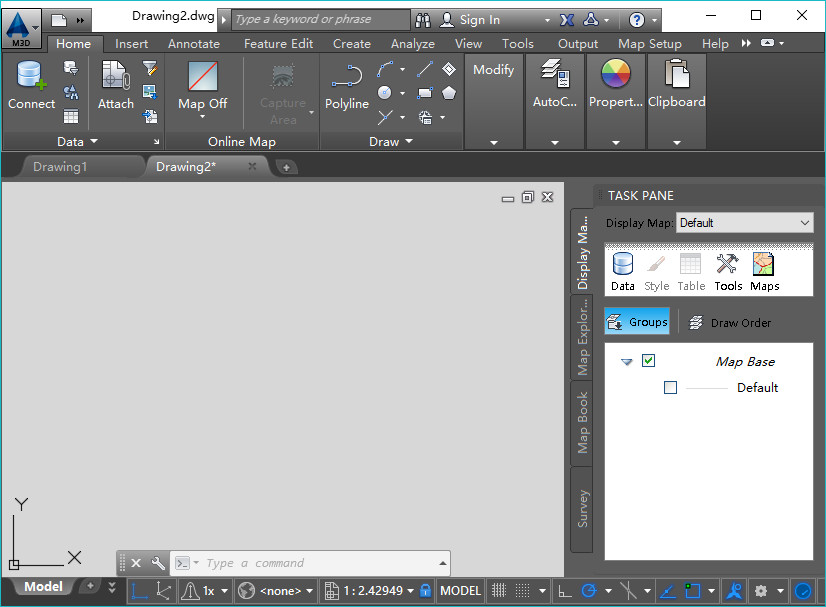Open the coordinate system <none> dropdown
The image size is (826, 607).
coord(309,591)
